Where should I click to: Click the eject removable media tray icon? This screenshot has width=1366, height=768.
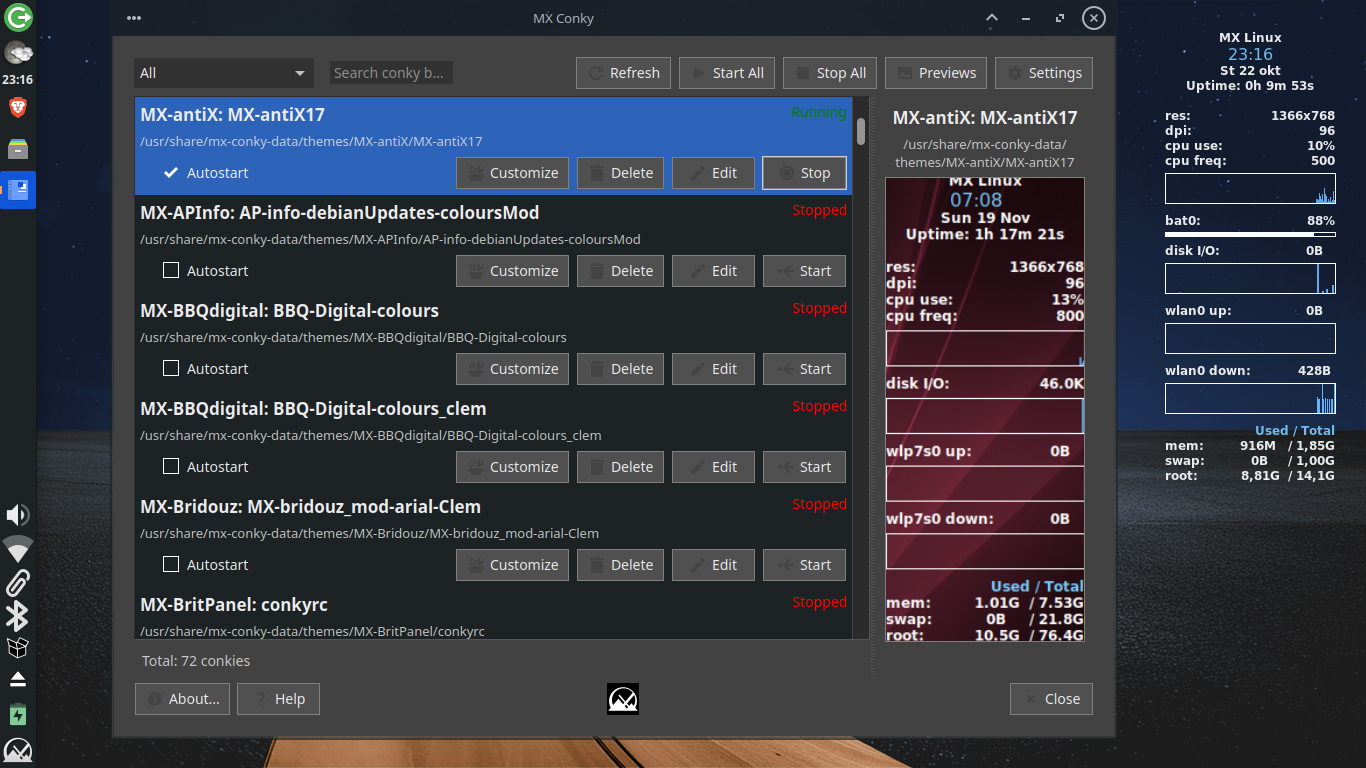coord(18,680)
